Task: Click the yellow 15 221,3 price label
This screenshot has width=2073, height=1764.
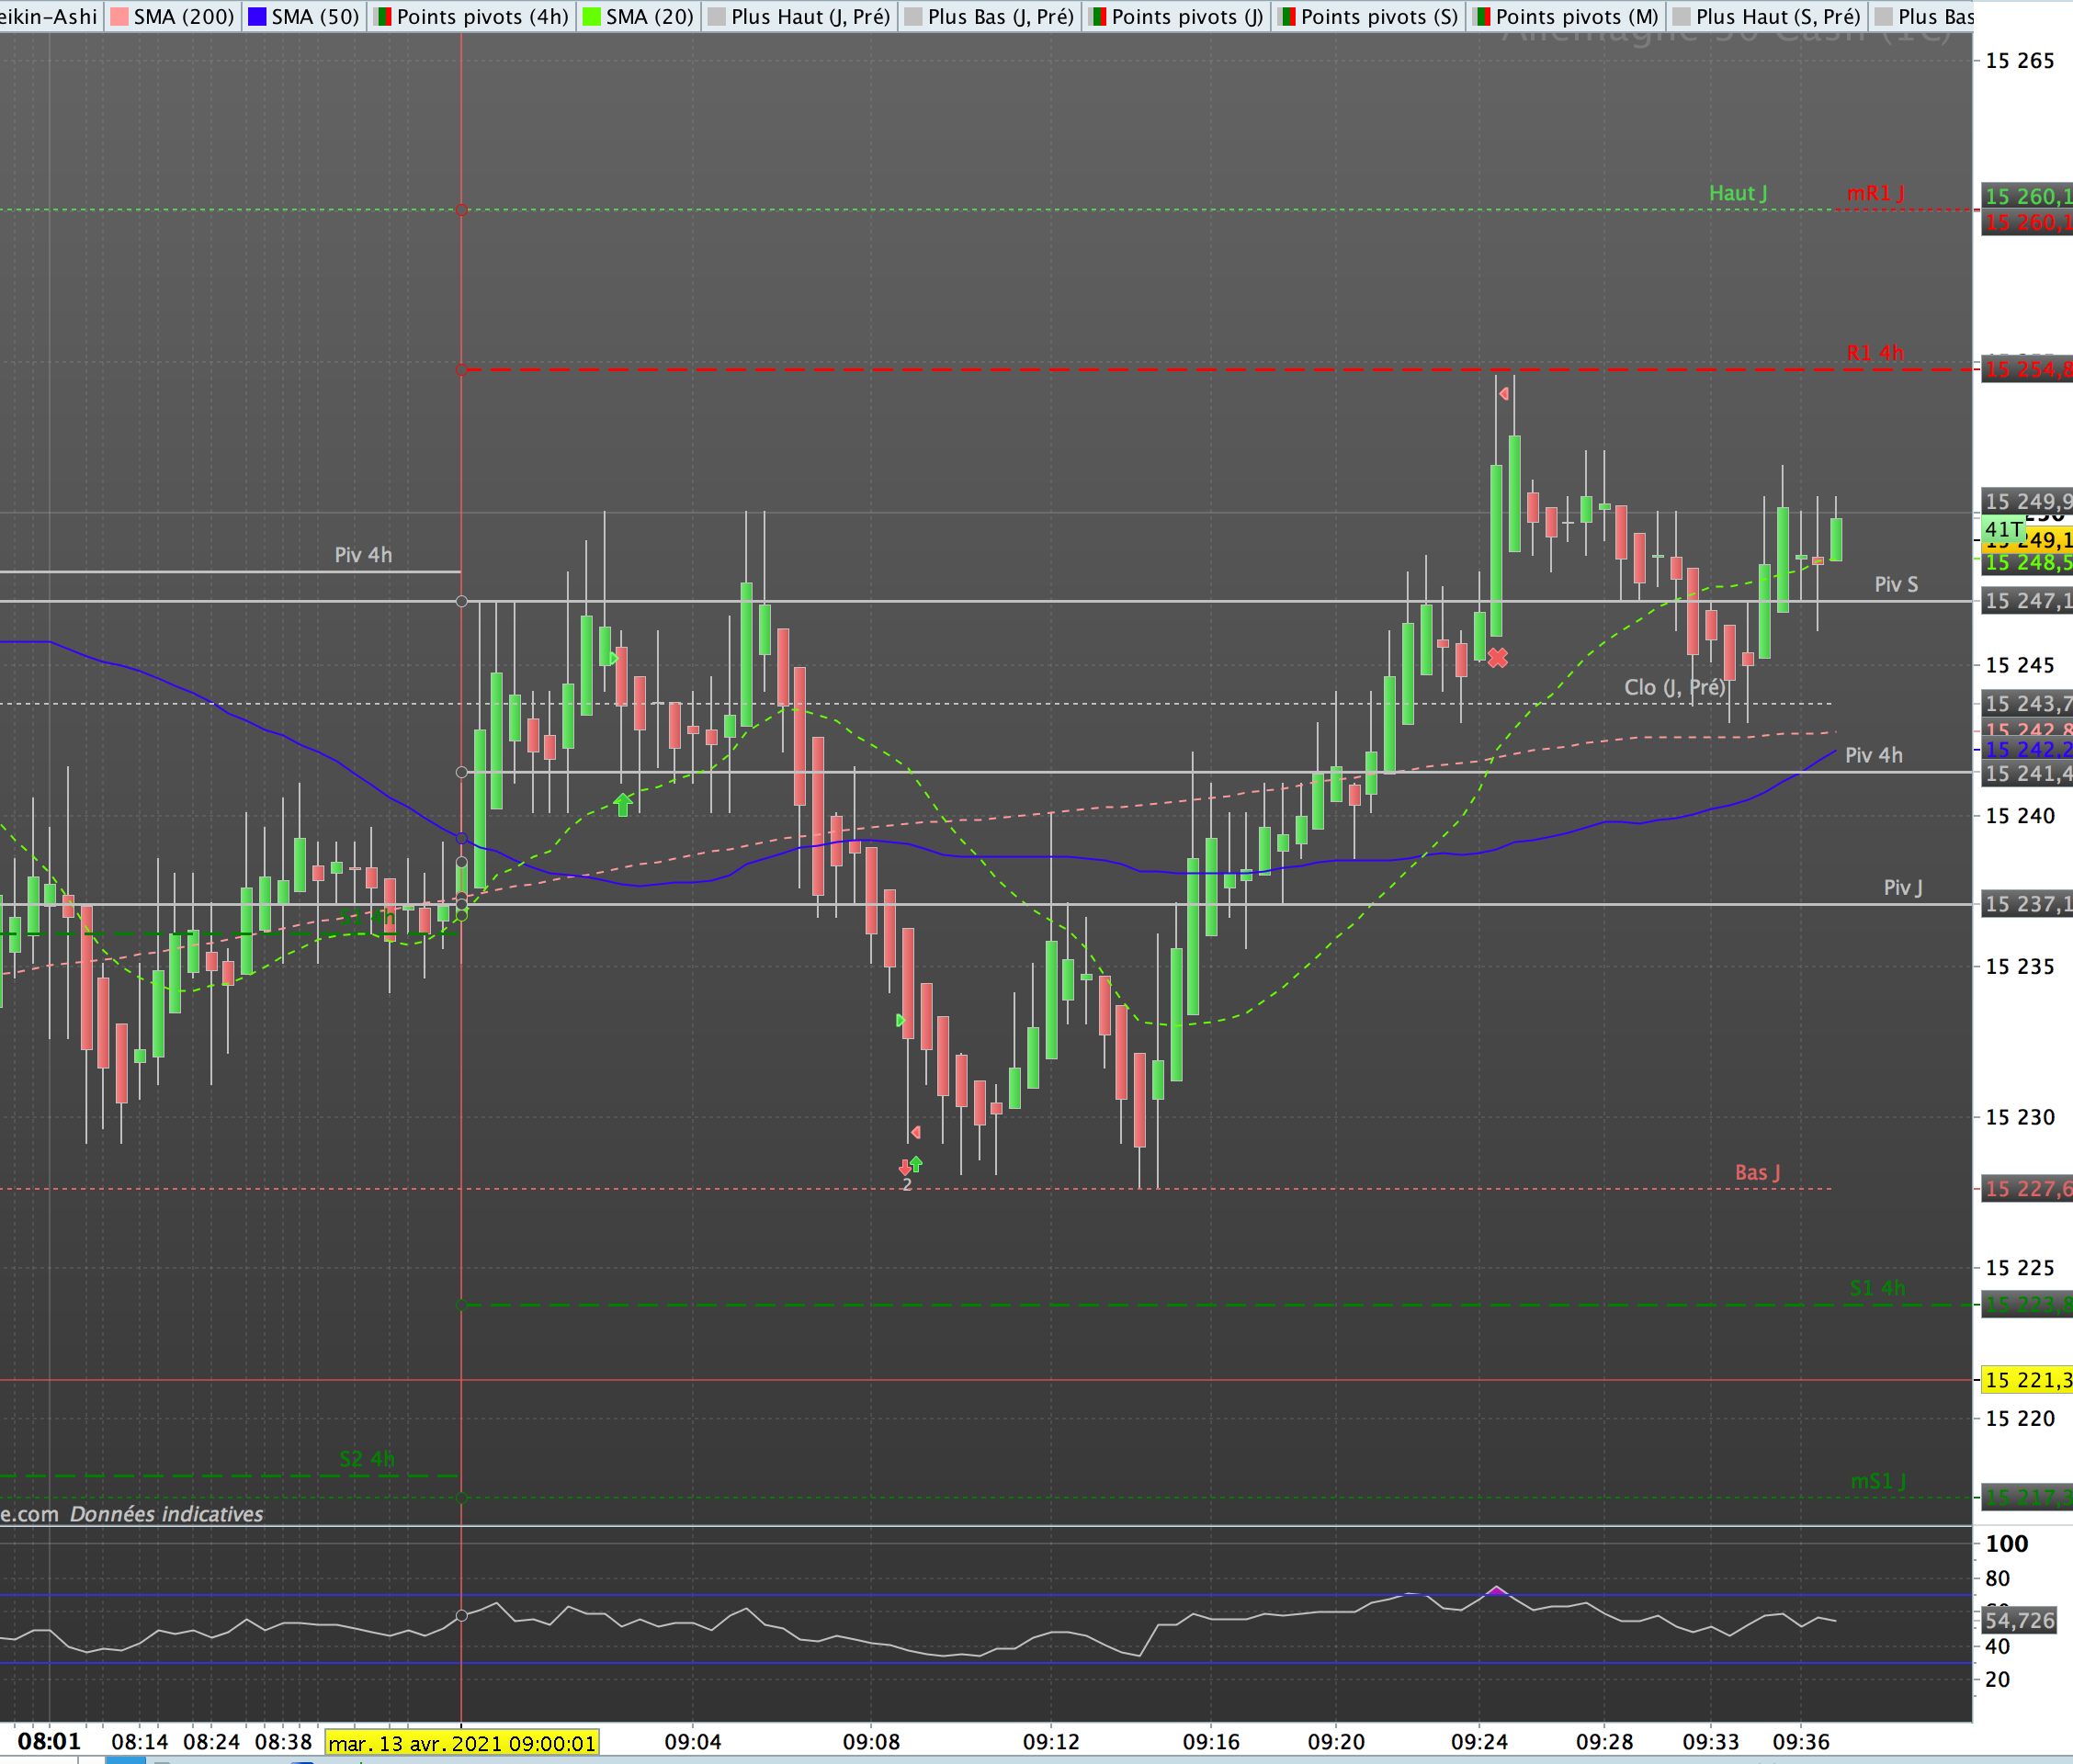Action: click(x=2027, y=1380)
